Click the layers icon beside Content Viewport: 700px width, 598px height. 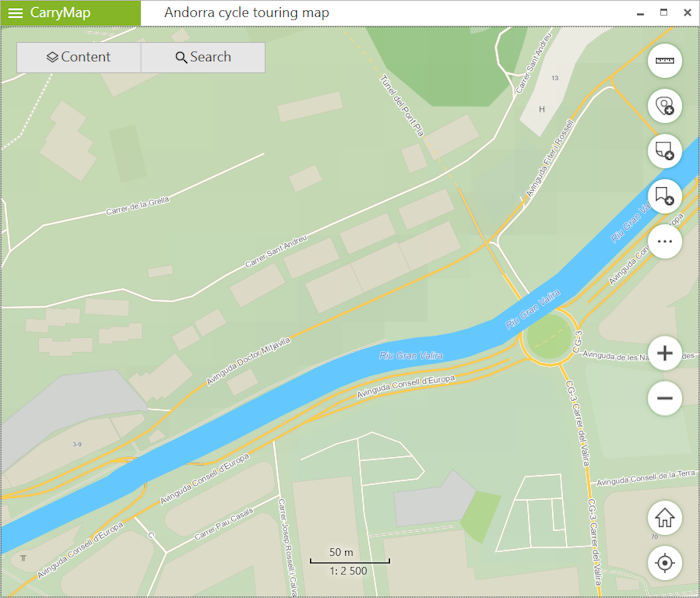(52, 57)
